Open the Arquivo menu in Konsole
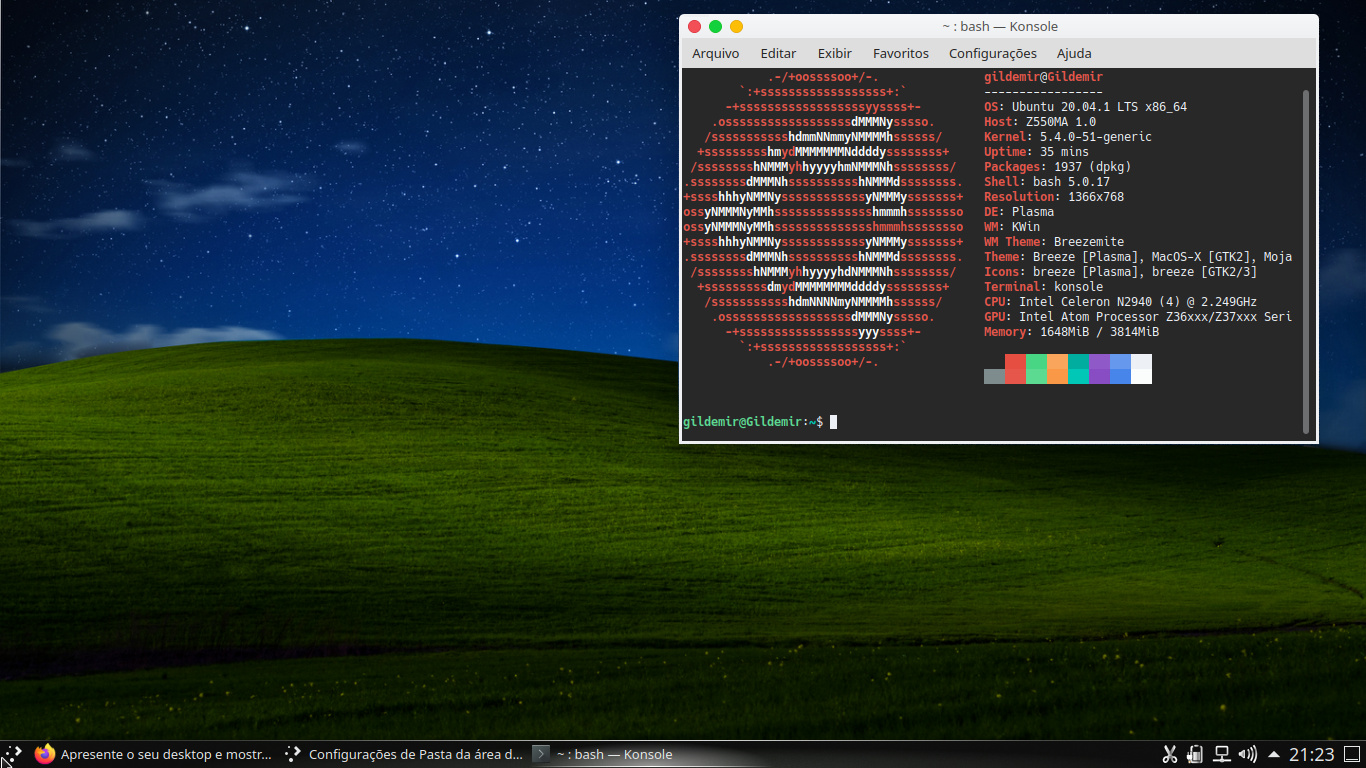1366x768 pixels. click(716, 53)
